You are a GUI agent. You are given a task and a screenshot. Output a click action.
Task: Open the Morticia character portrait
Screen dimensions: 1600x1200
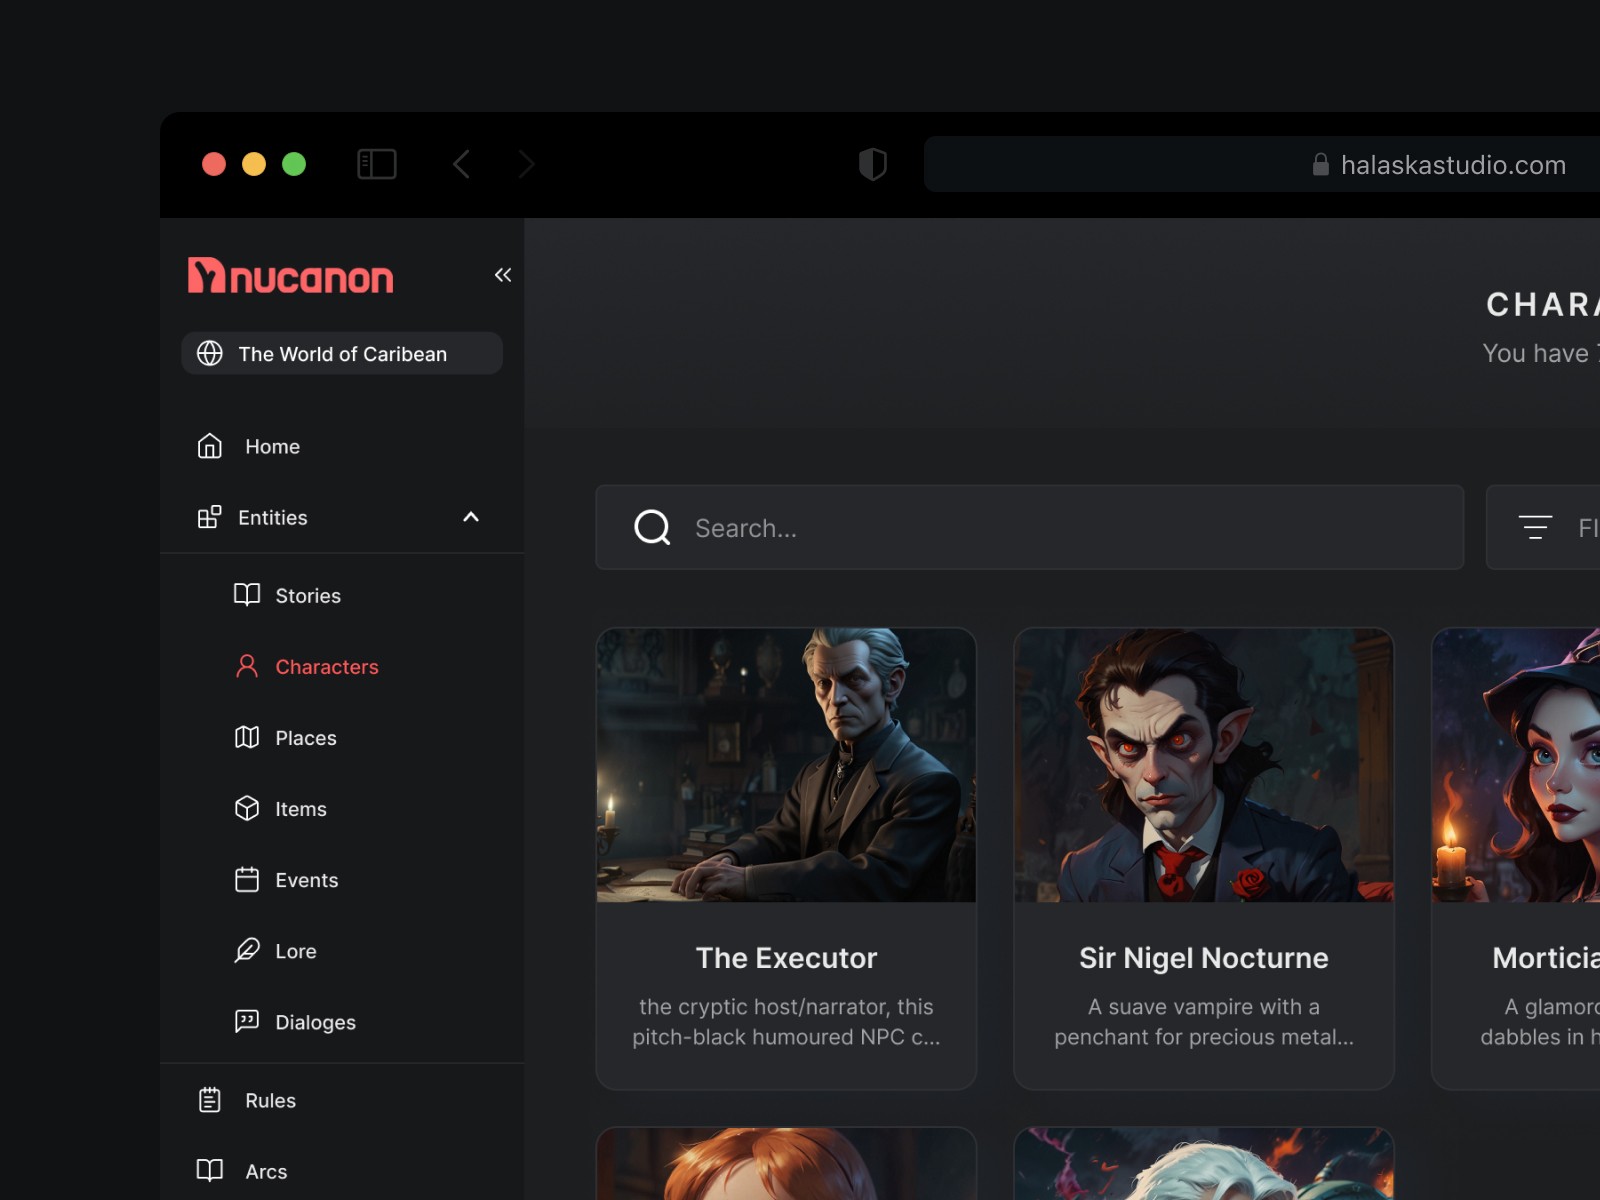[x=1516, y=765]
